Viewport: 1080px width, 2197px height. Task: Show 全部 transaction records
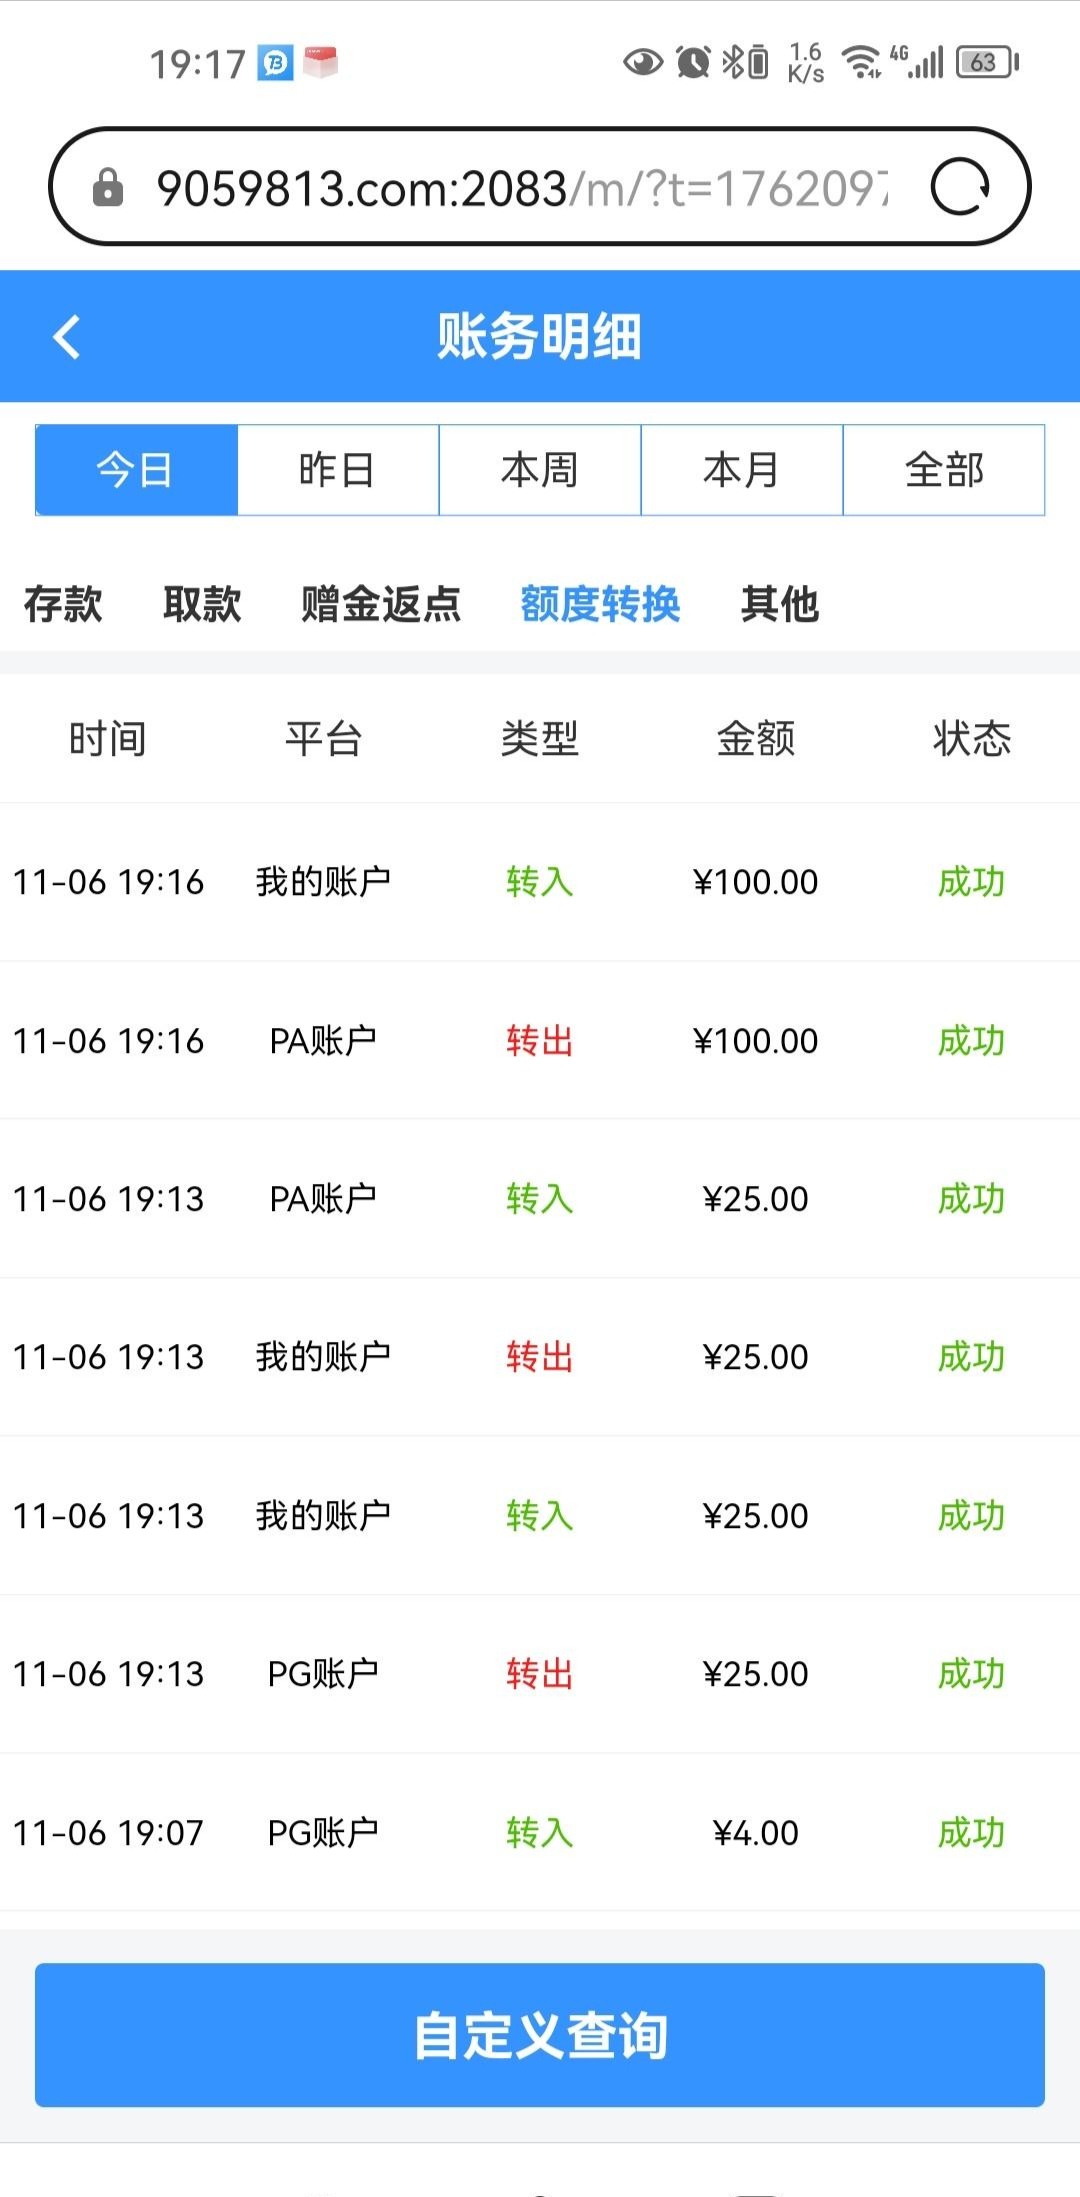click(x=944, y=470)
